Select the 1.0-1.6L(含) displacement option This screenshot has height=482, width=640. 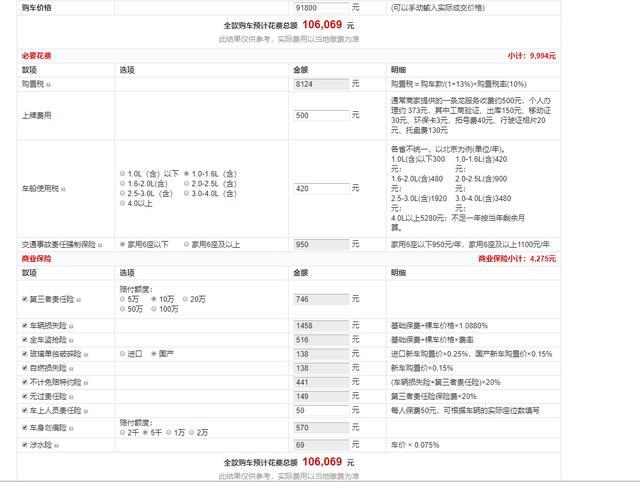coord(187,173)
